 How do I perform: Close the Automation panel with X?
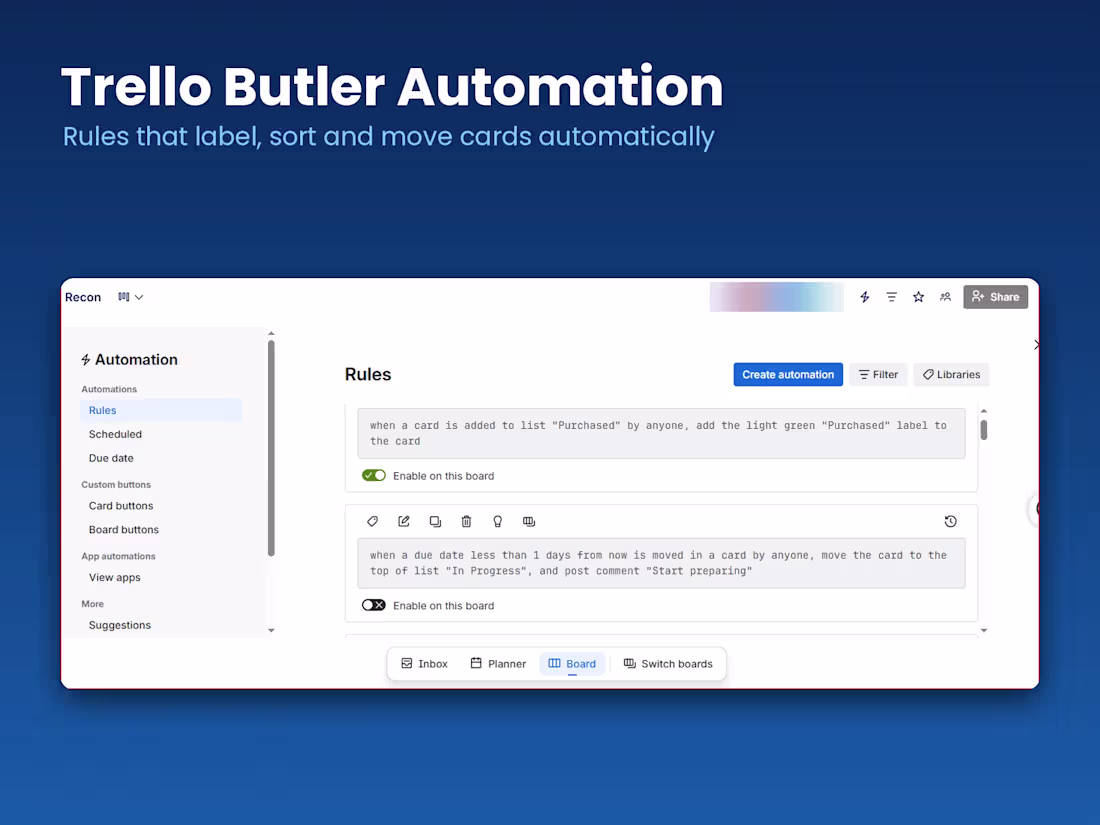point(1035,344)
